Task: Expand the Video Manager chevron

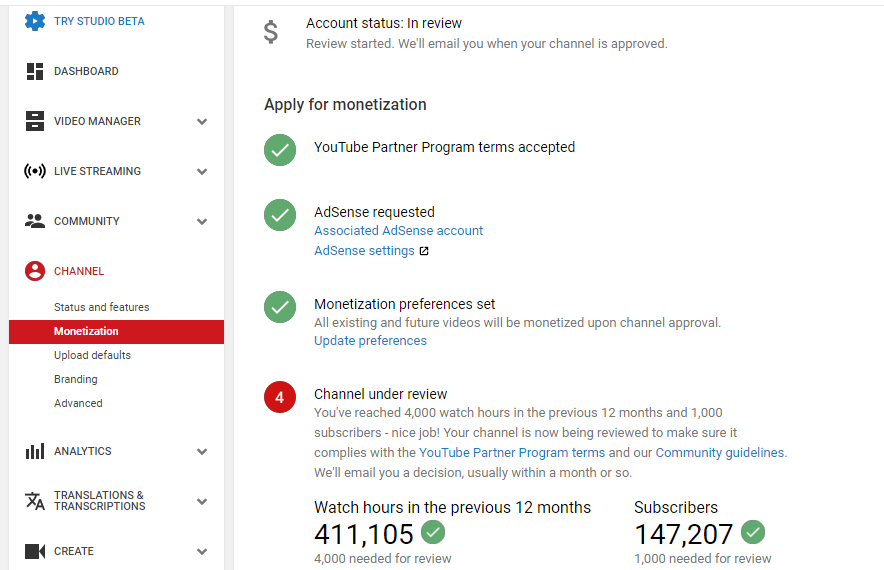Action: pyautogui.click(x=202, y=121)
